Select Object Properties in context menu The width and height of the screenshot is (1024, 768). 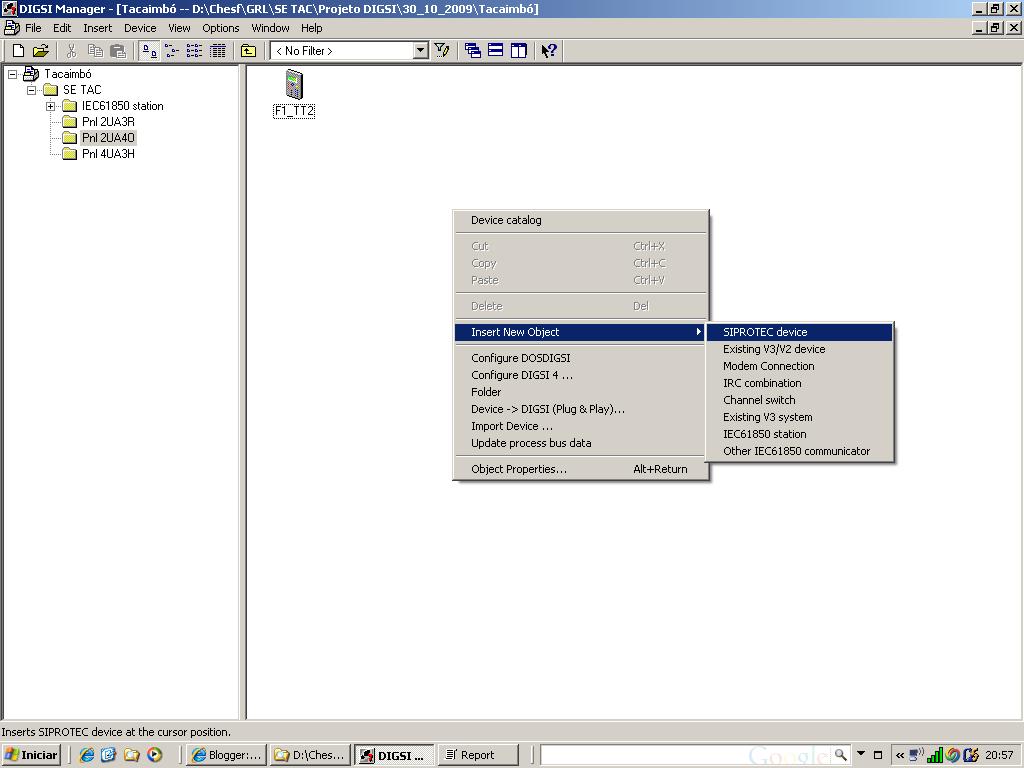tap(518, 469)
